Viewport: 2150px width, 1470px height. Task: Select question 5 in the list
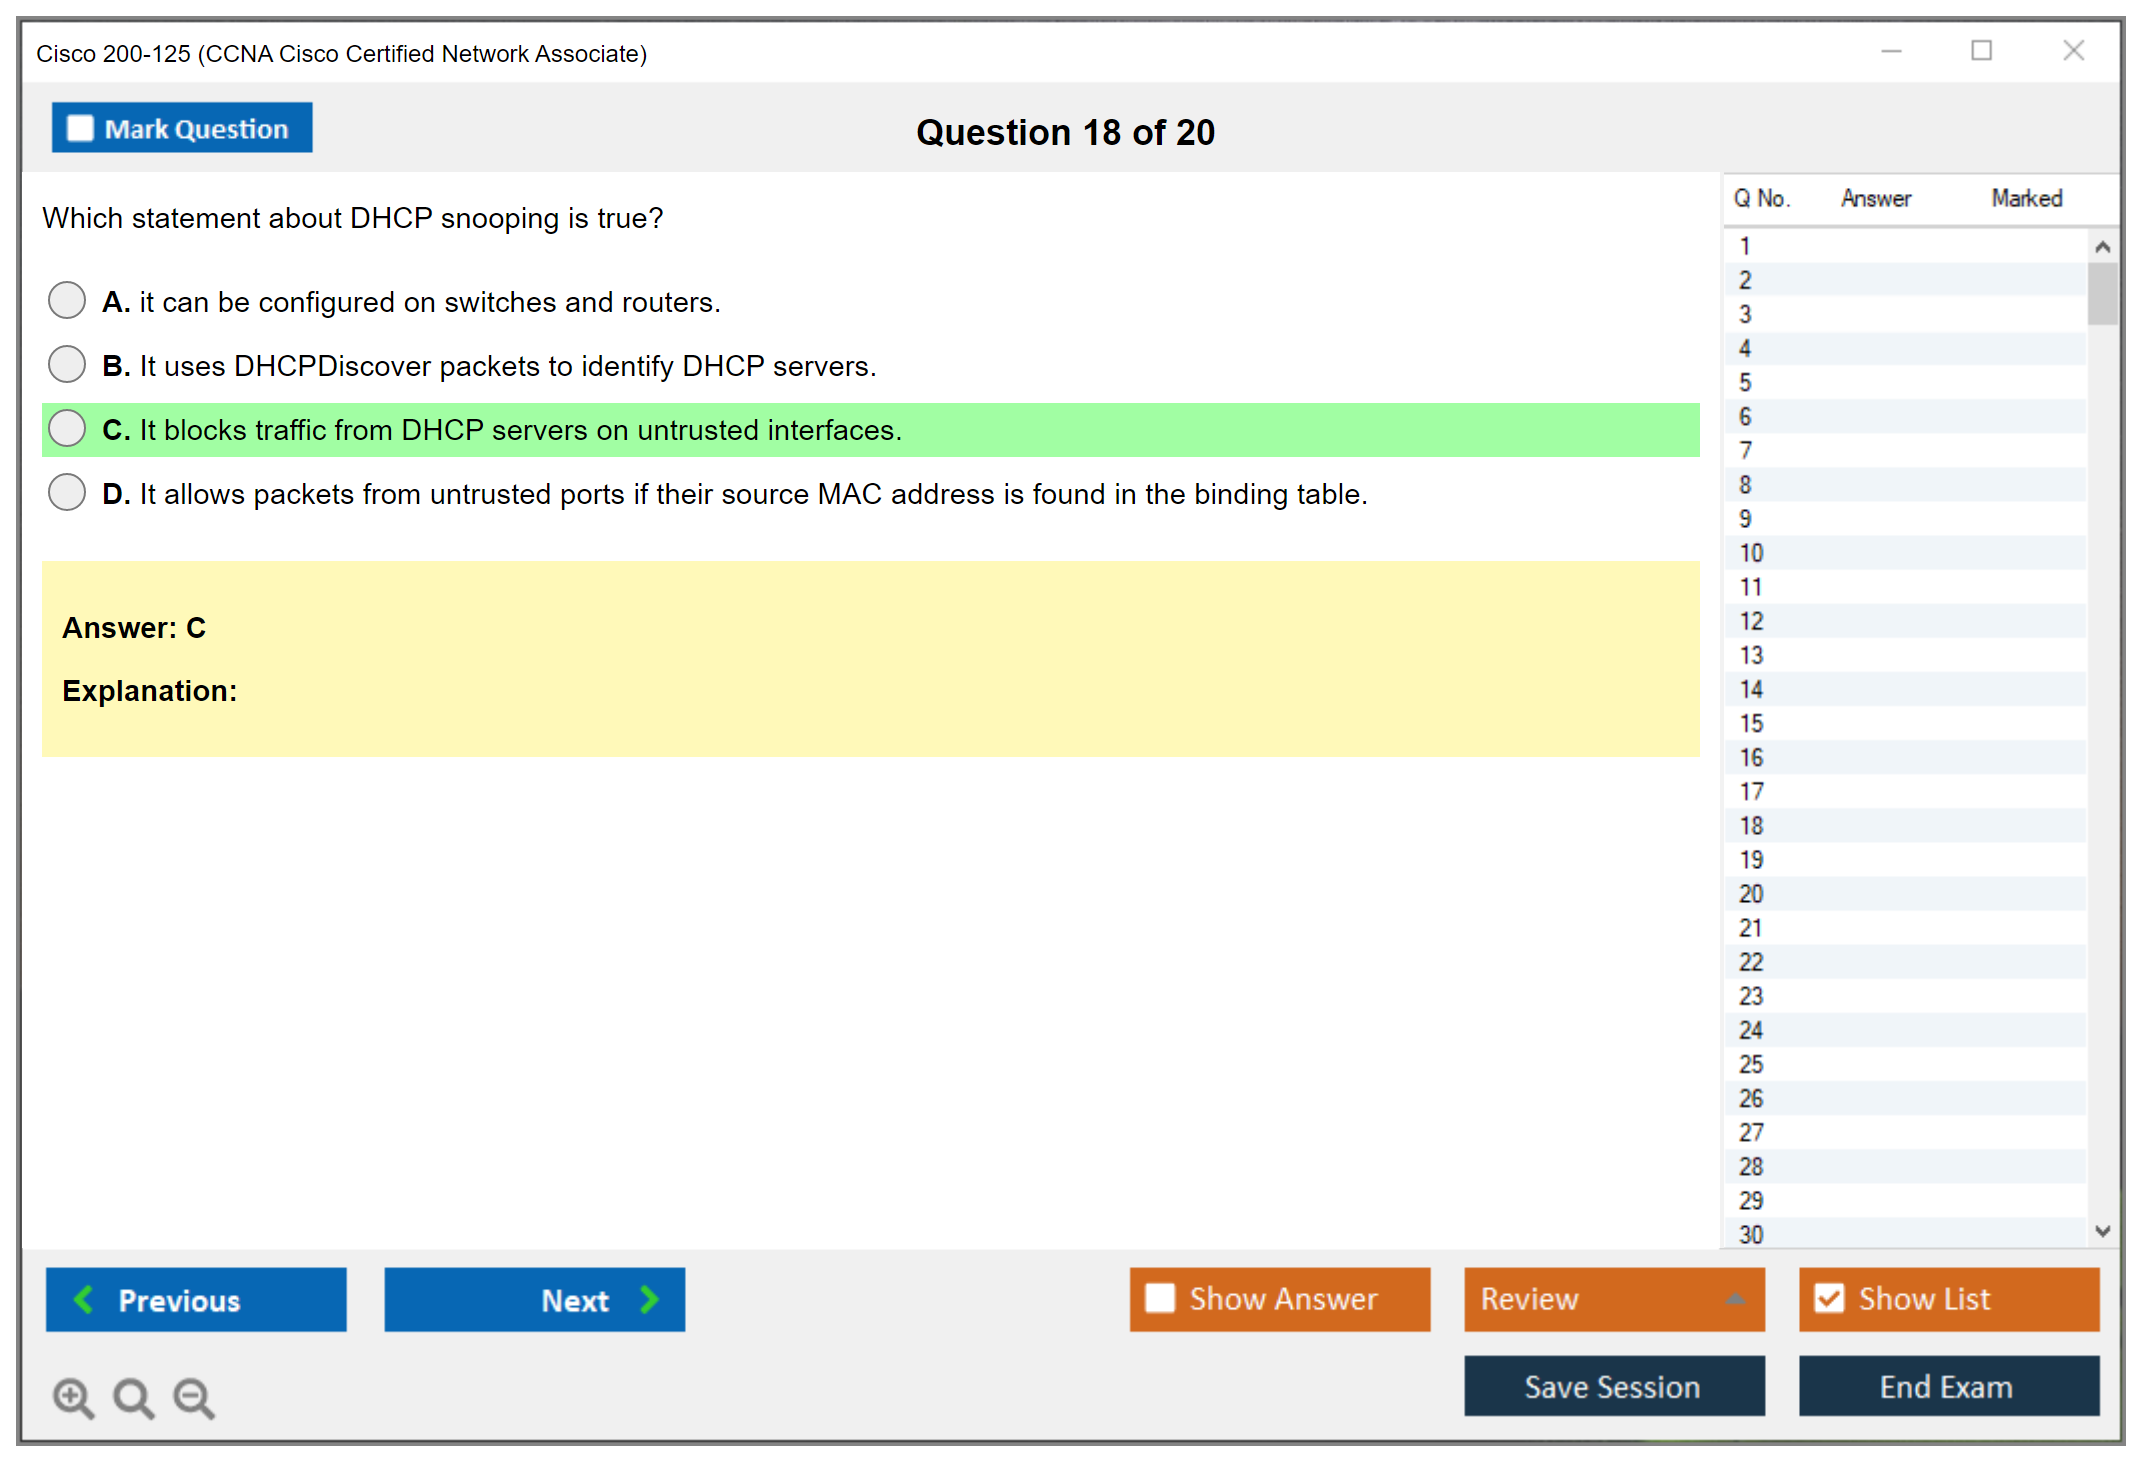(1745, 382)
